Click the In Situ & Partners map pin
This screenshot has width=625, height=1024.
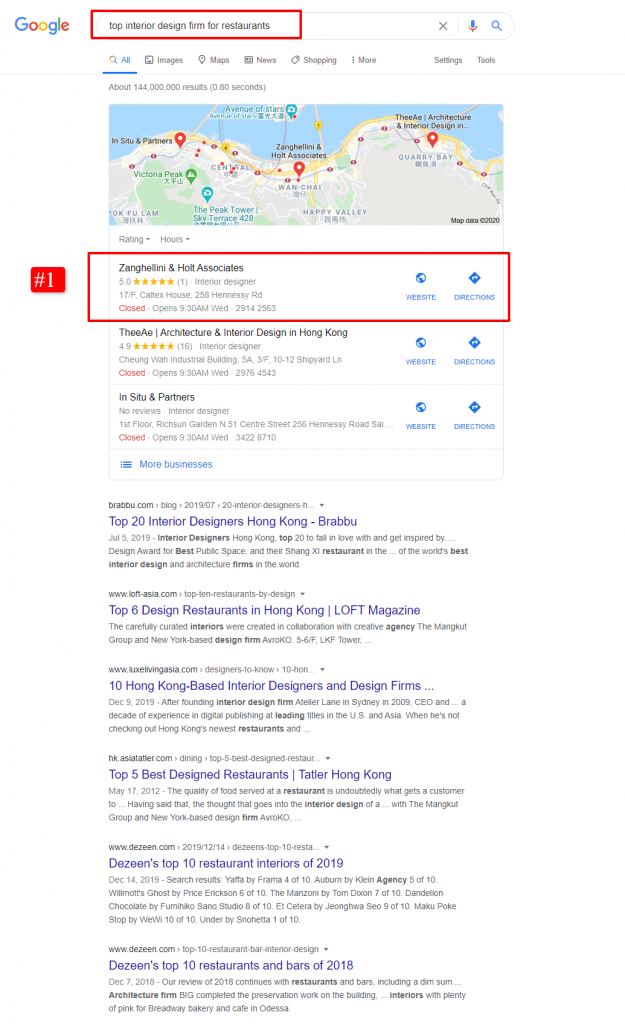[x=180, y=139]
